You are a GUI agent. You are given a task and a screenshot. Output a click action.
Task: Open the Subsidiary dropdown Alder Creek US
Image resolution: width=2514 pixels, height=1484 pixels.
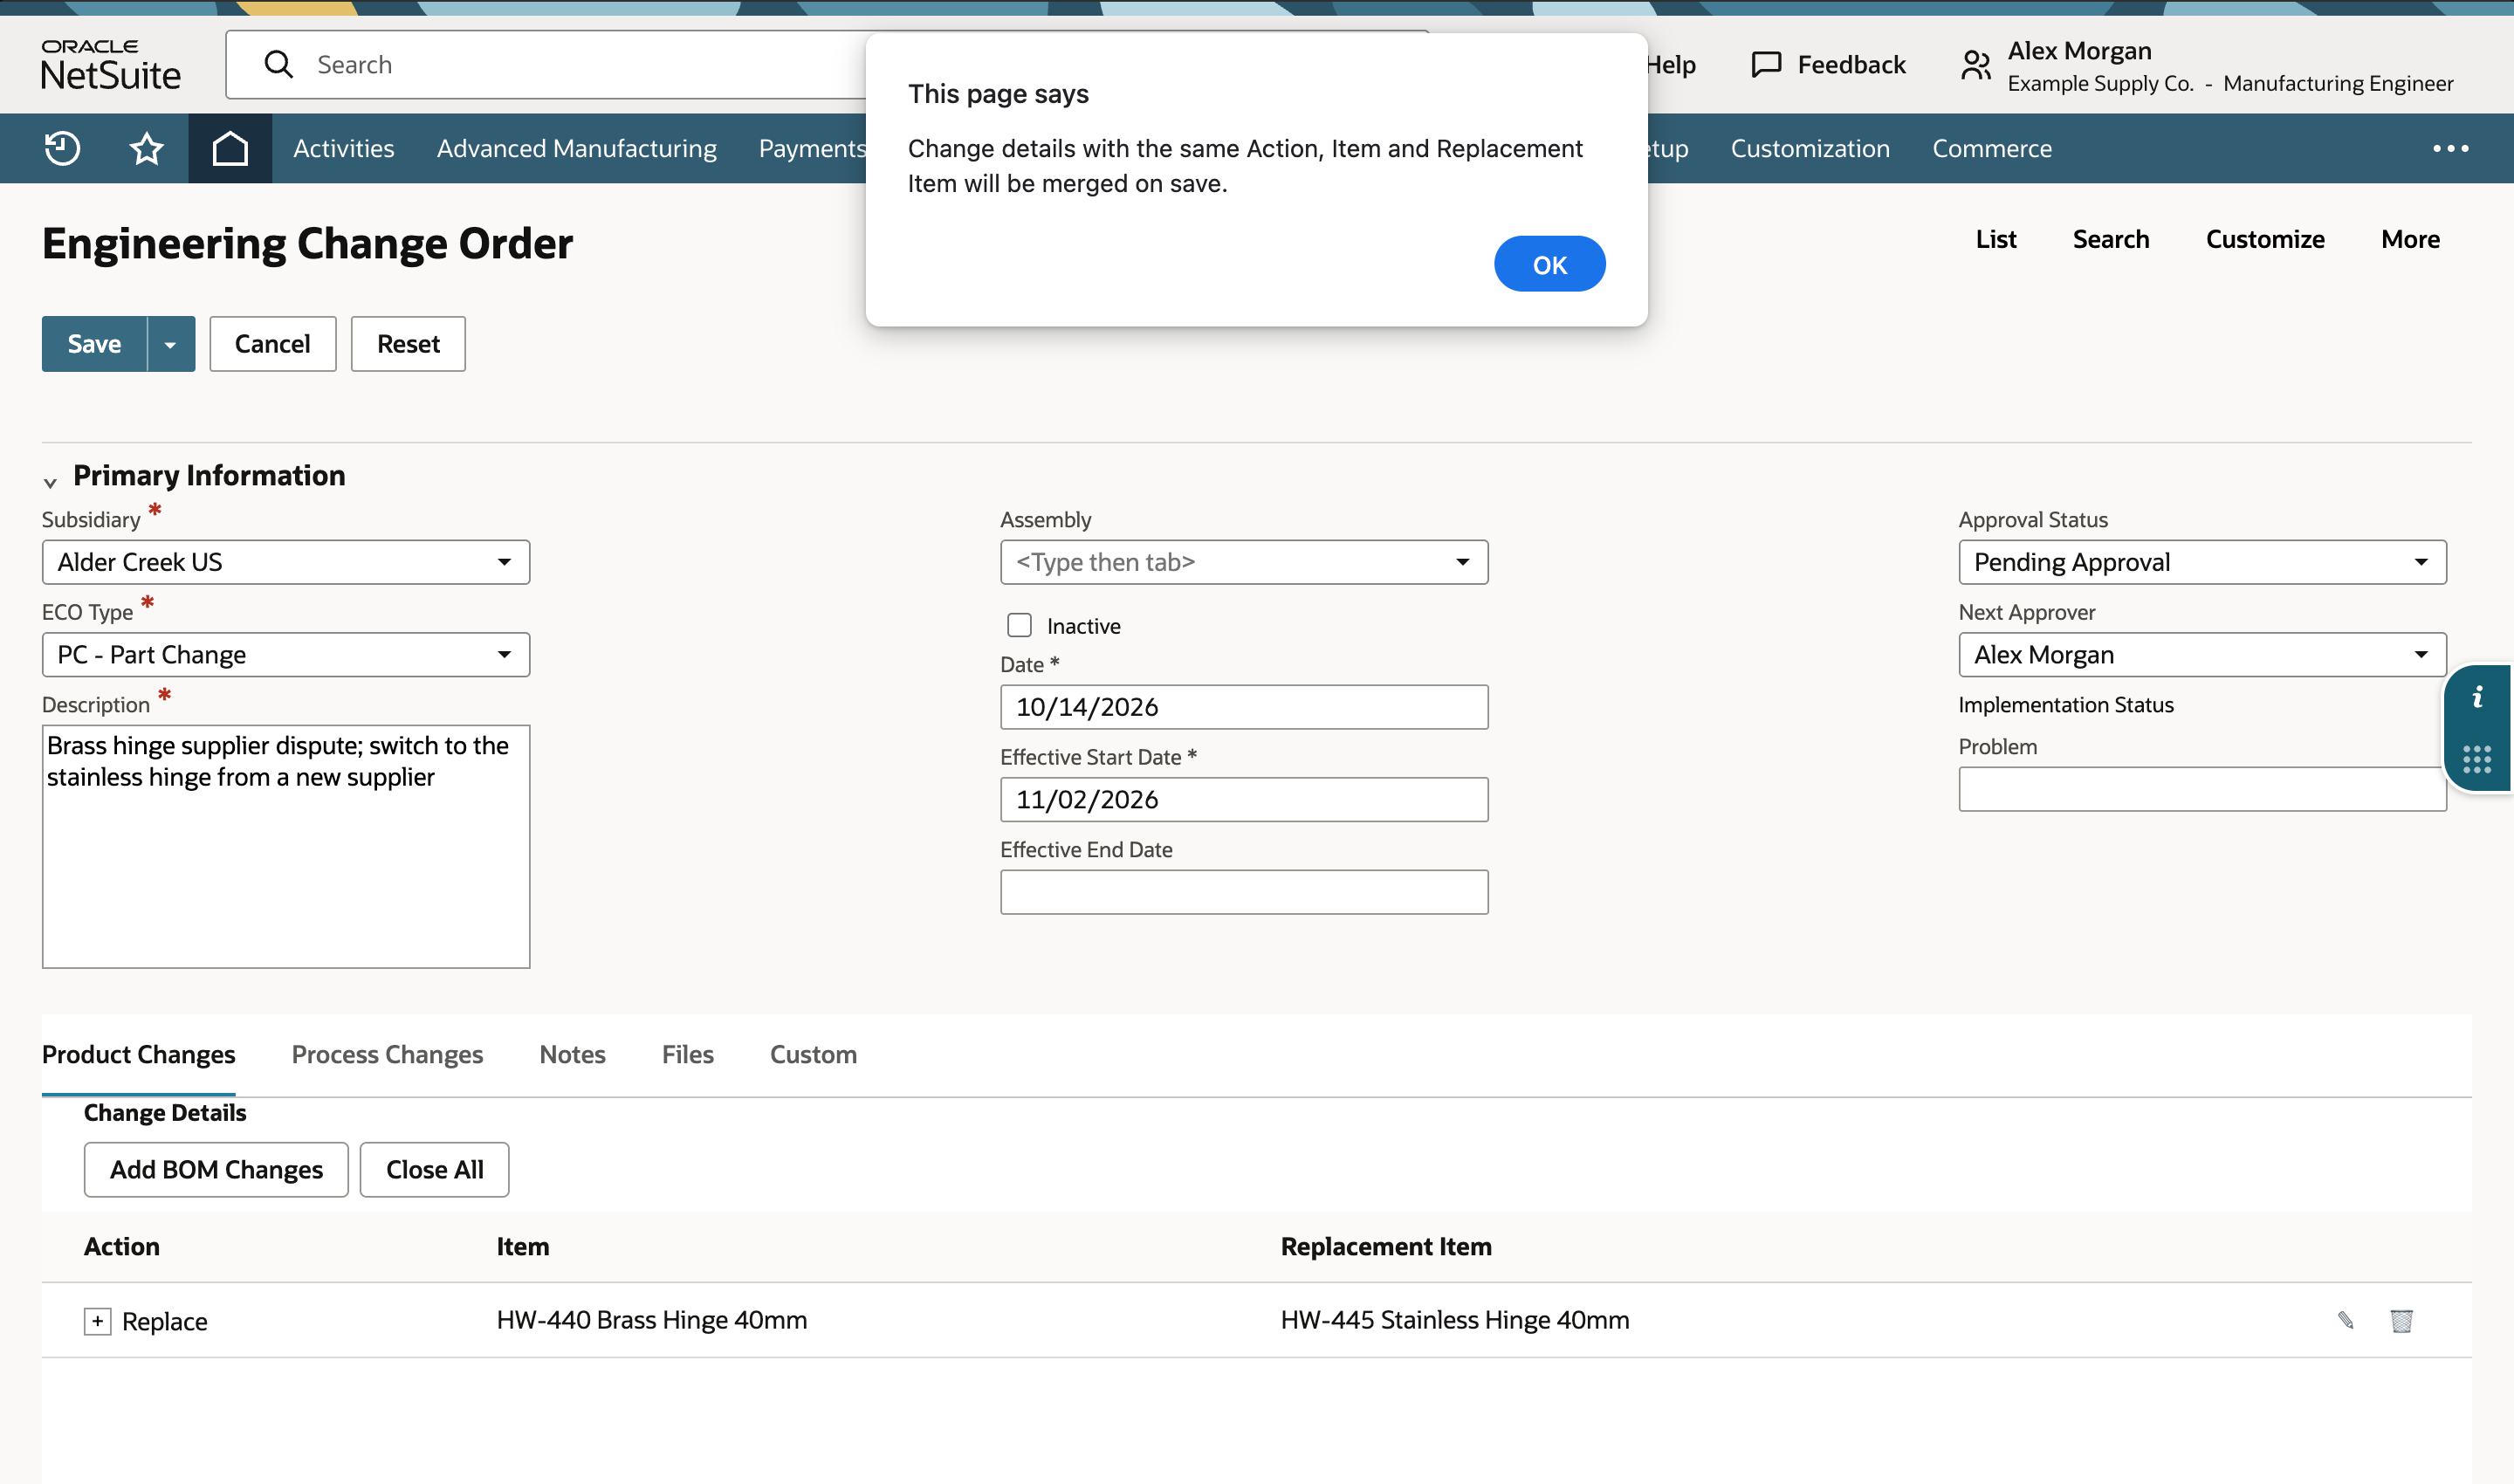pyautogui.click(x=286, y=562)
